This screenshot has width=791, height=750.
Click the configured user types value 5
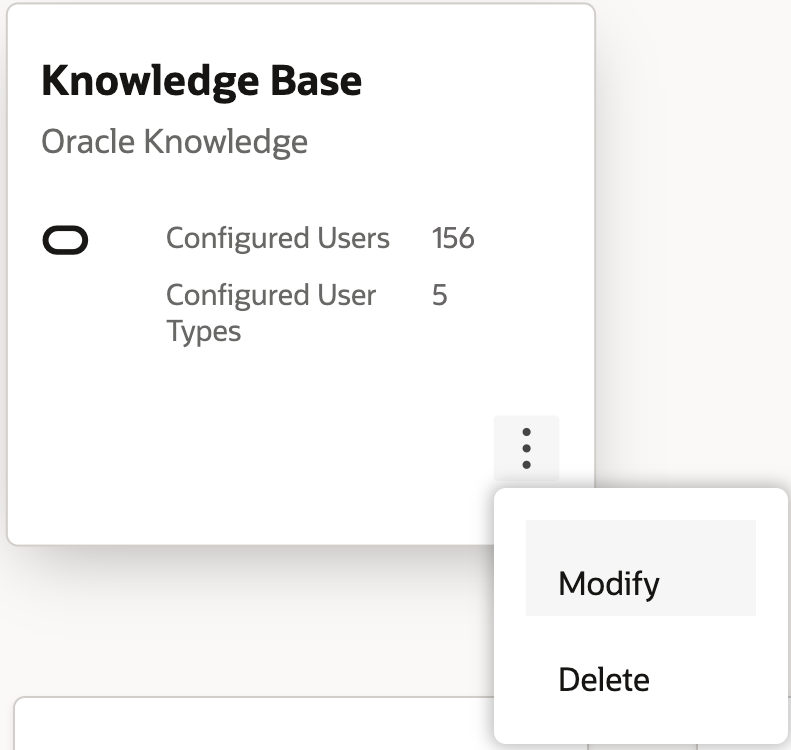click(439, 296)
